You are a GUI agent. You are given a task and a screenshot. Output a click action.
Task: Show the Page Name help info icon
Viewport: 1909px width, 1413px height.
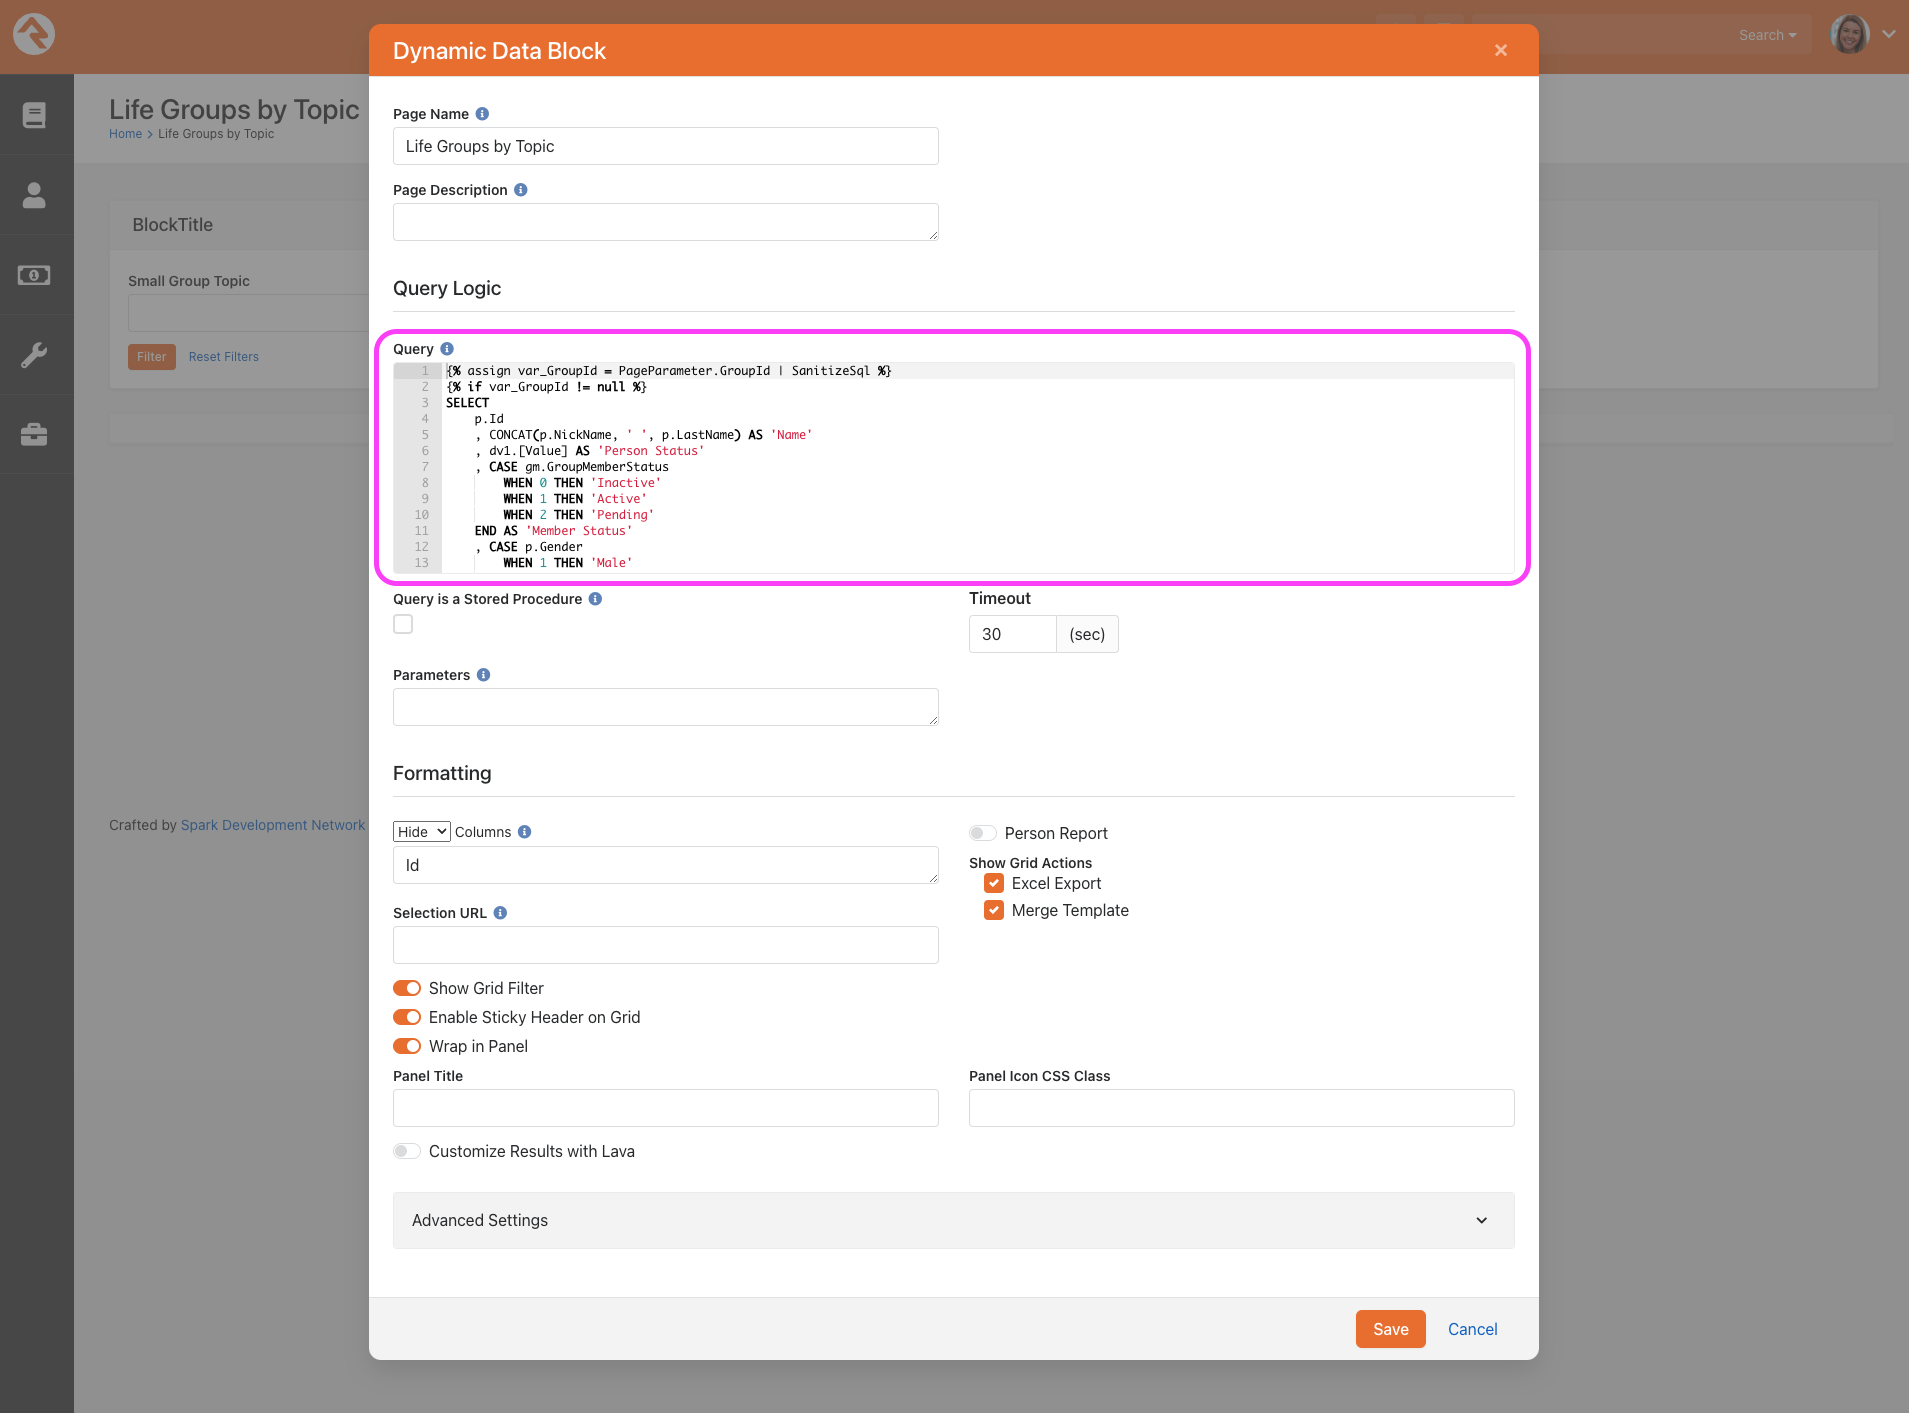pos(482,114)
